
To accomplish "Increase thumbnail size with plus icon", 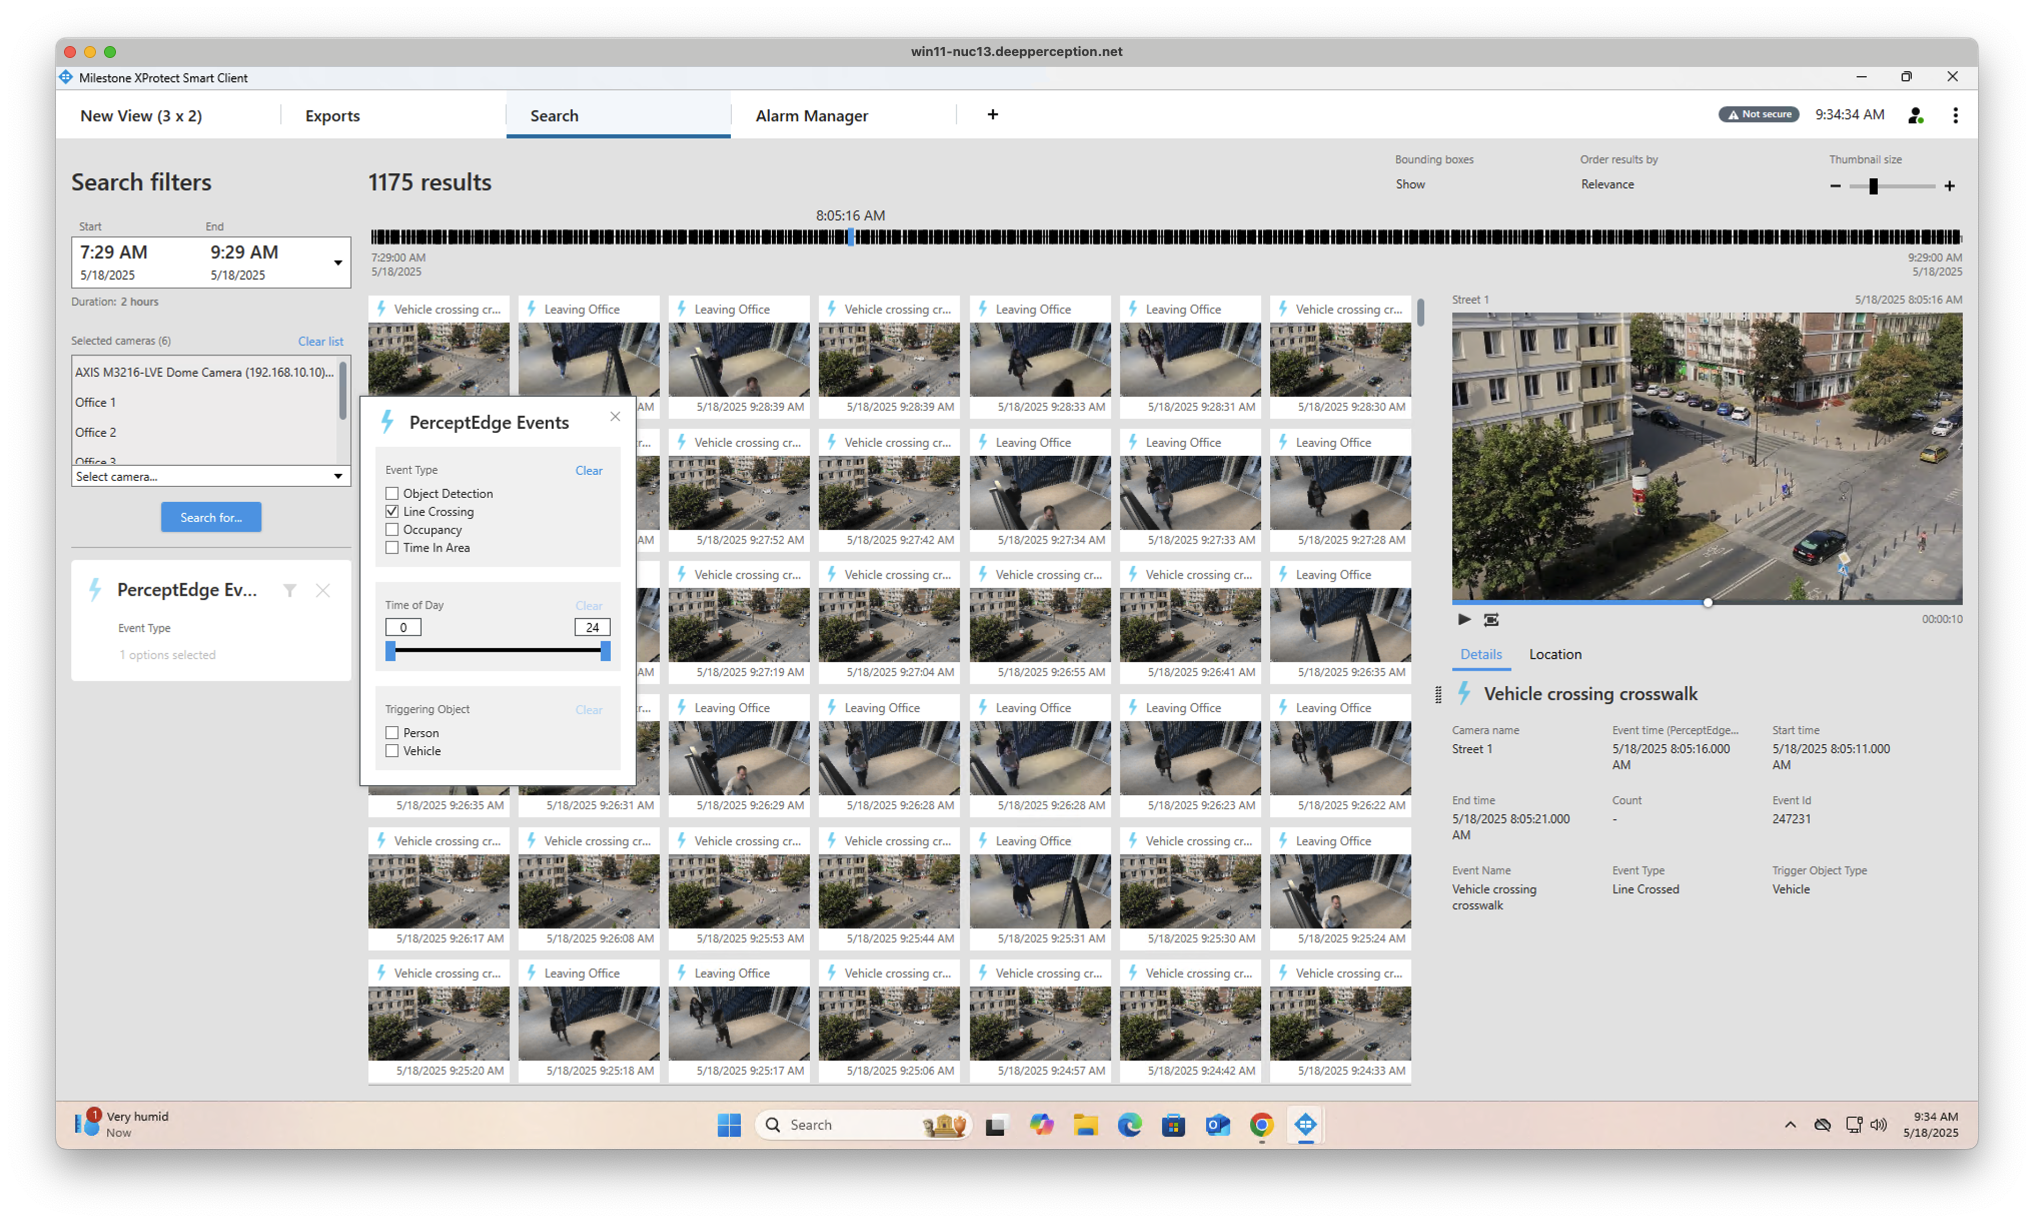I will tap(1949, 186).
